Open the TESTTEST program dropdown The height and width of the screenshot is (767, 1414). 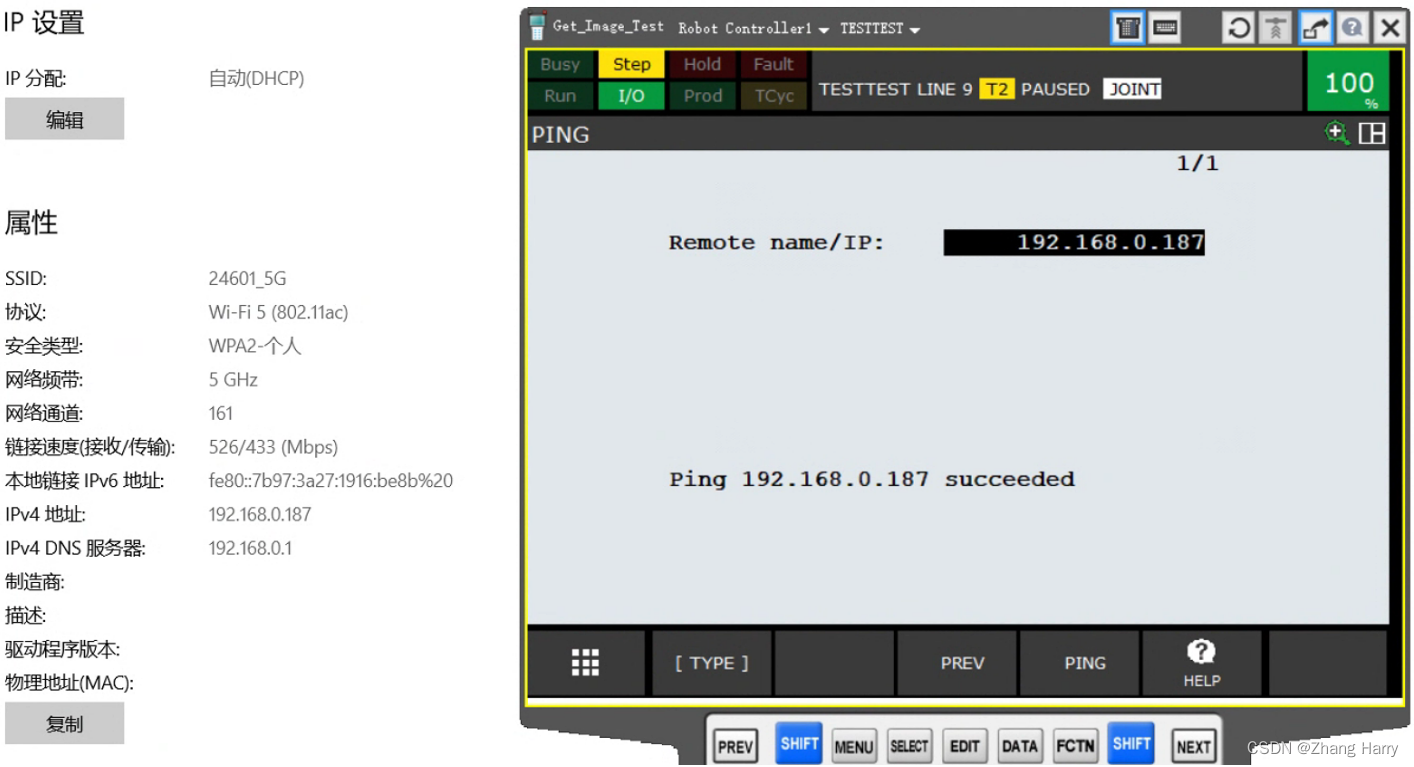(880, 29)
